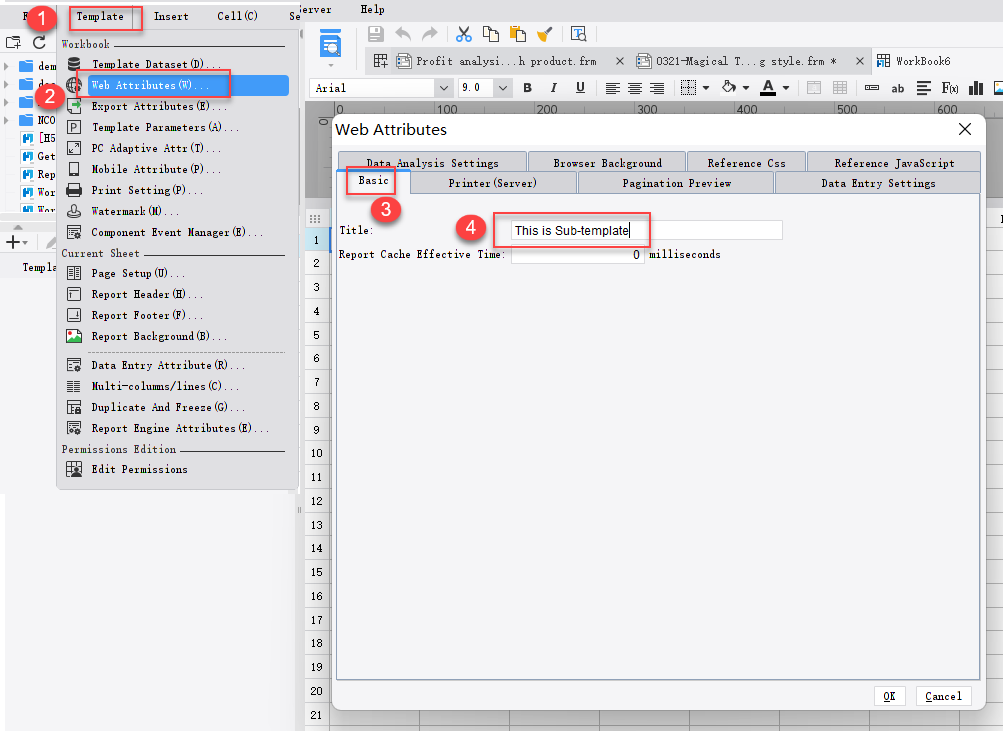
Task: Cancel the Web Attributes dialog
Action: [x=942, y=695]
